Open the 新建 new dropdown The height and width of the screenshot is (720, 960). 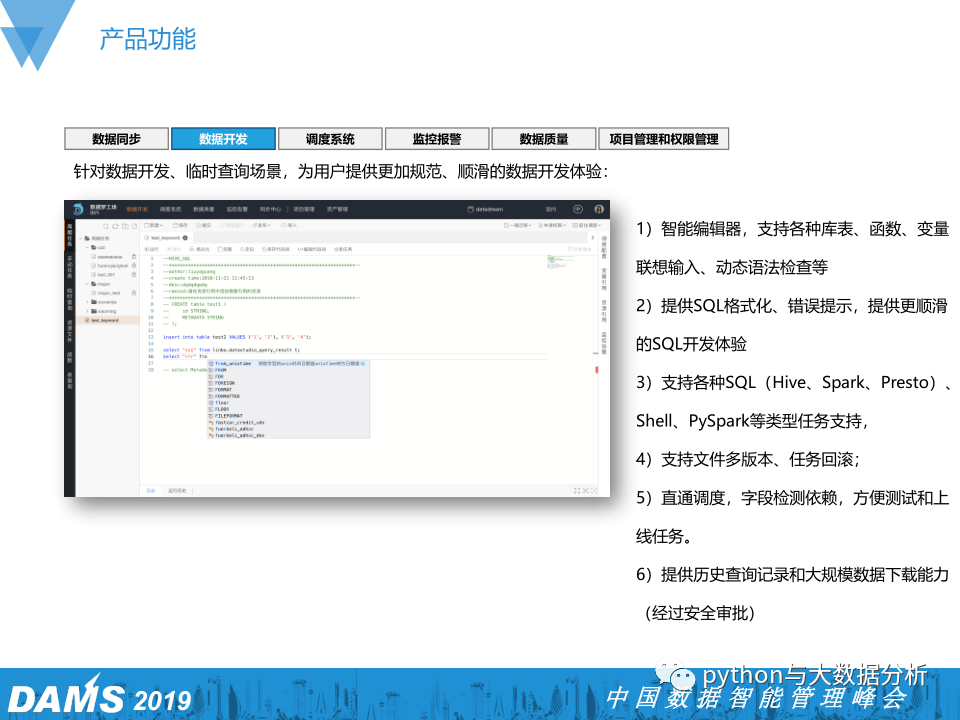click(152, 225)
